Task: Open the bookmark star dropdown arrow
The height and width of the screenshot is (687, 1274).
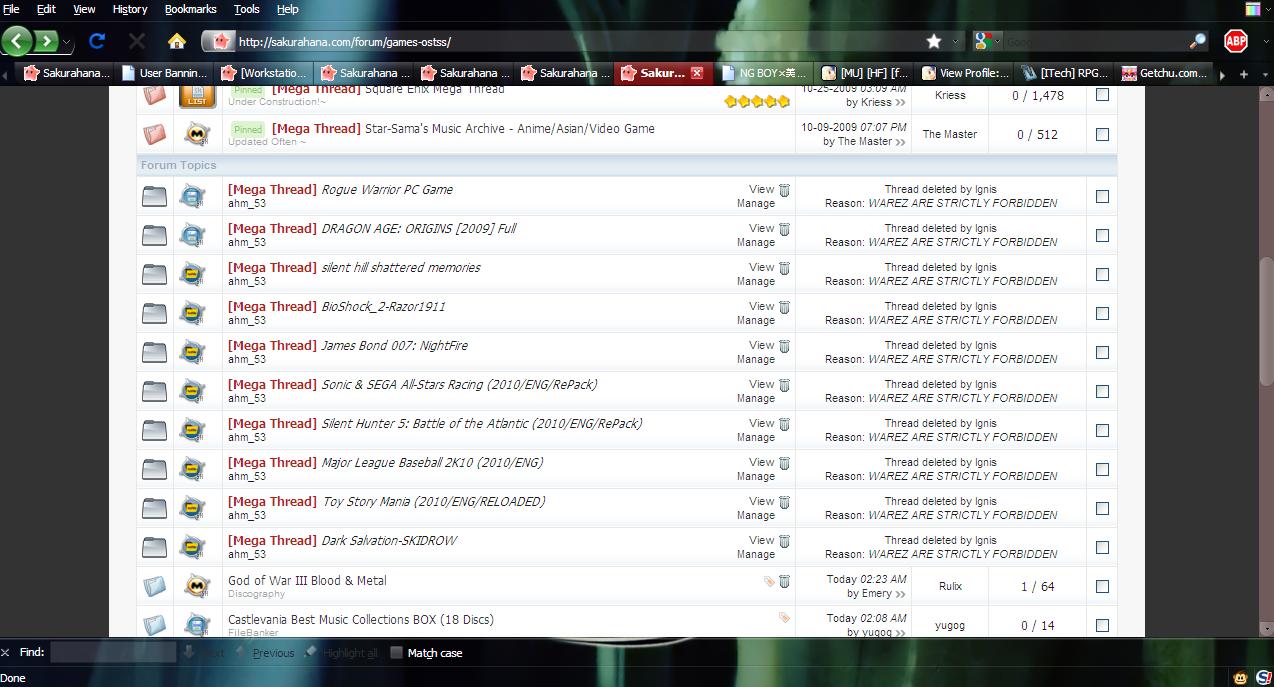Action: click(956, 42)
